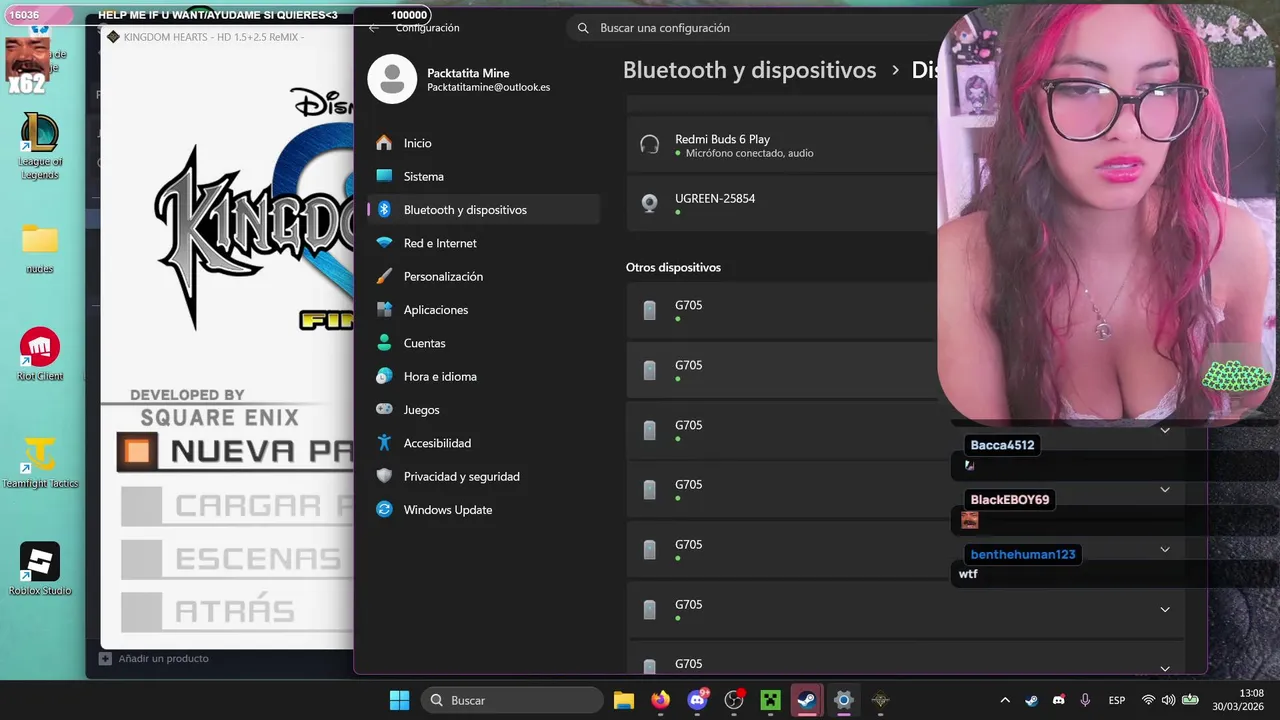This screenshot has width=1280, height=720.
Task: Click the Packtatitamine@outlook.es email text
Action: 488,88
